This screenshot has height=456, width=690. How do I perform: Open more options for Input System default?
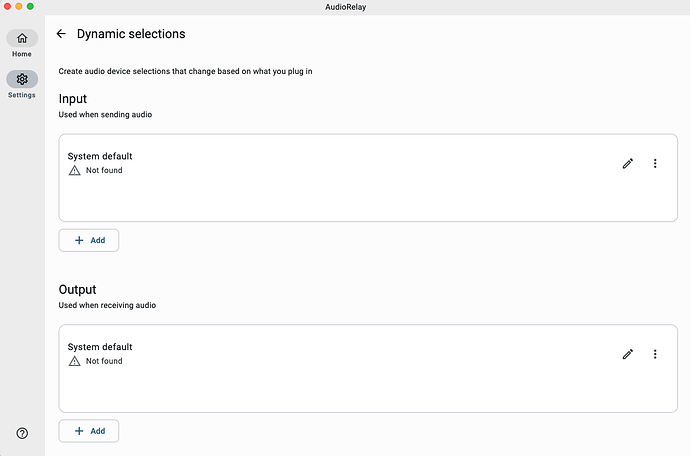point(655,163)
